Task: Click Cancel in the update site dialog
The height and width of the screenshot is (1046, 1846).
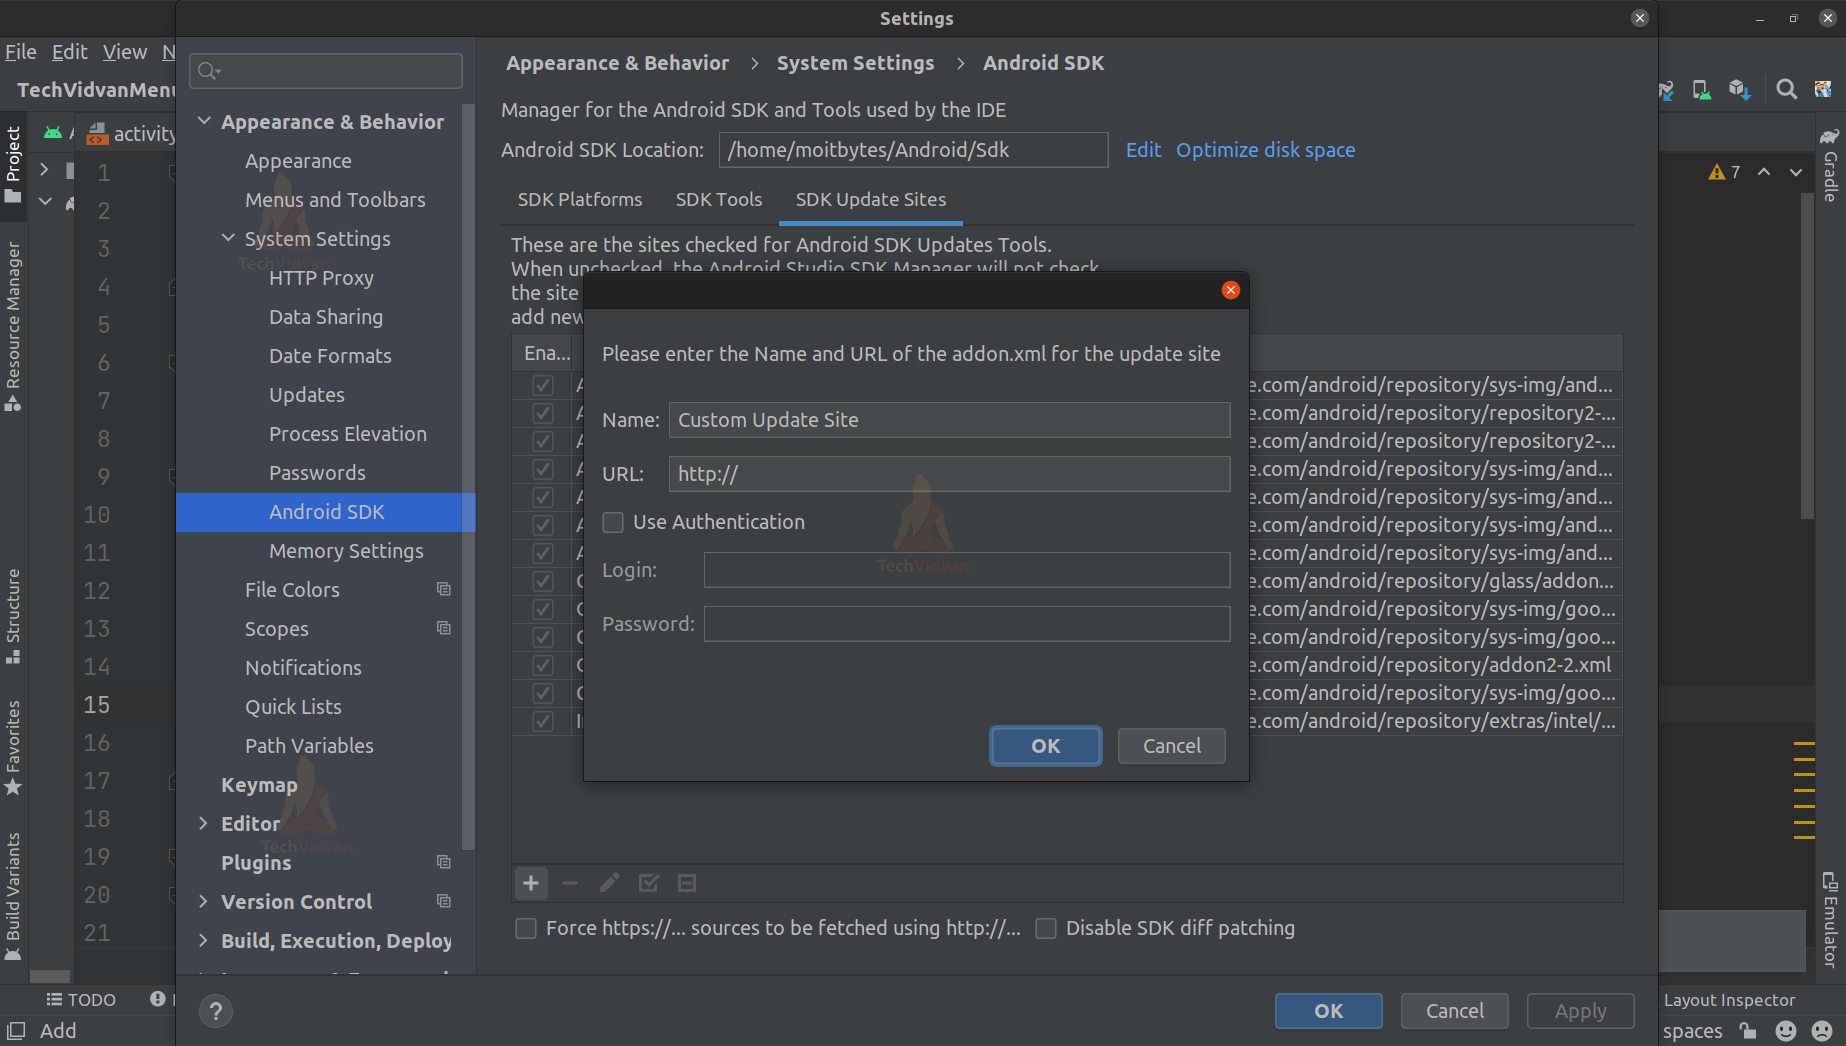Action: click(1172, 746)
